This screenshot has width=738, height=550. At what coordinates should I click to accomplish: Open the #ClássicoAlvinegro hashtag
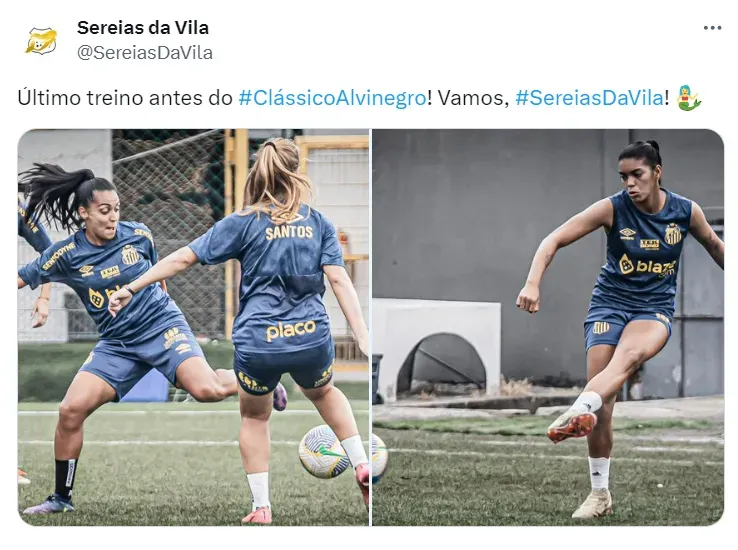332,98
